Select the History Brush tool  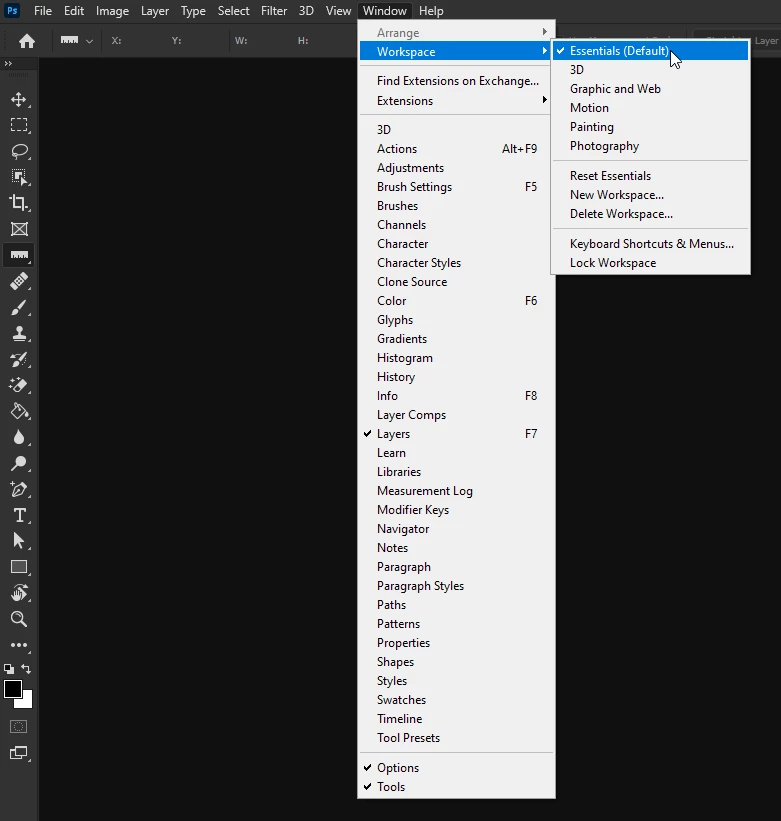coord(19,359)
